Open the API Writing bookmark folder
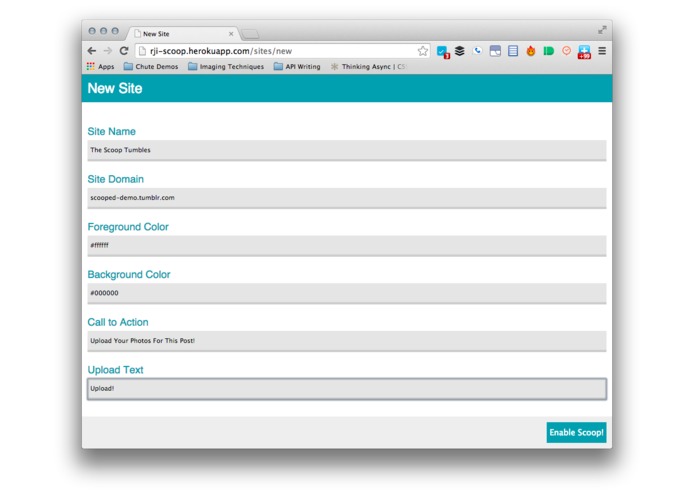Viewport: 695px width, 494px height. (x=297, y=66)
